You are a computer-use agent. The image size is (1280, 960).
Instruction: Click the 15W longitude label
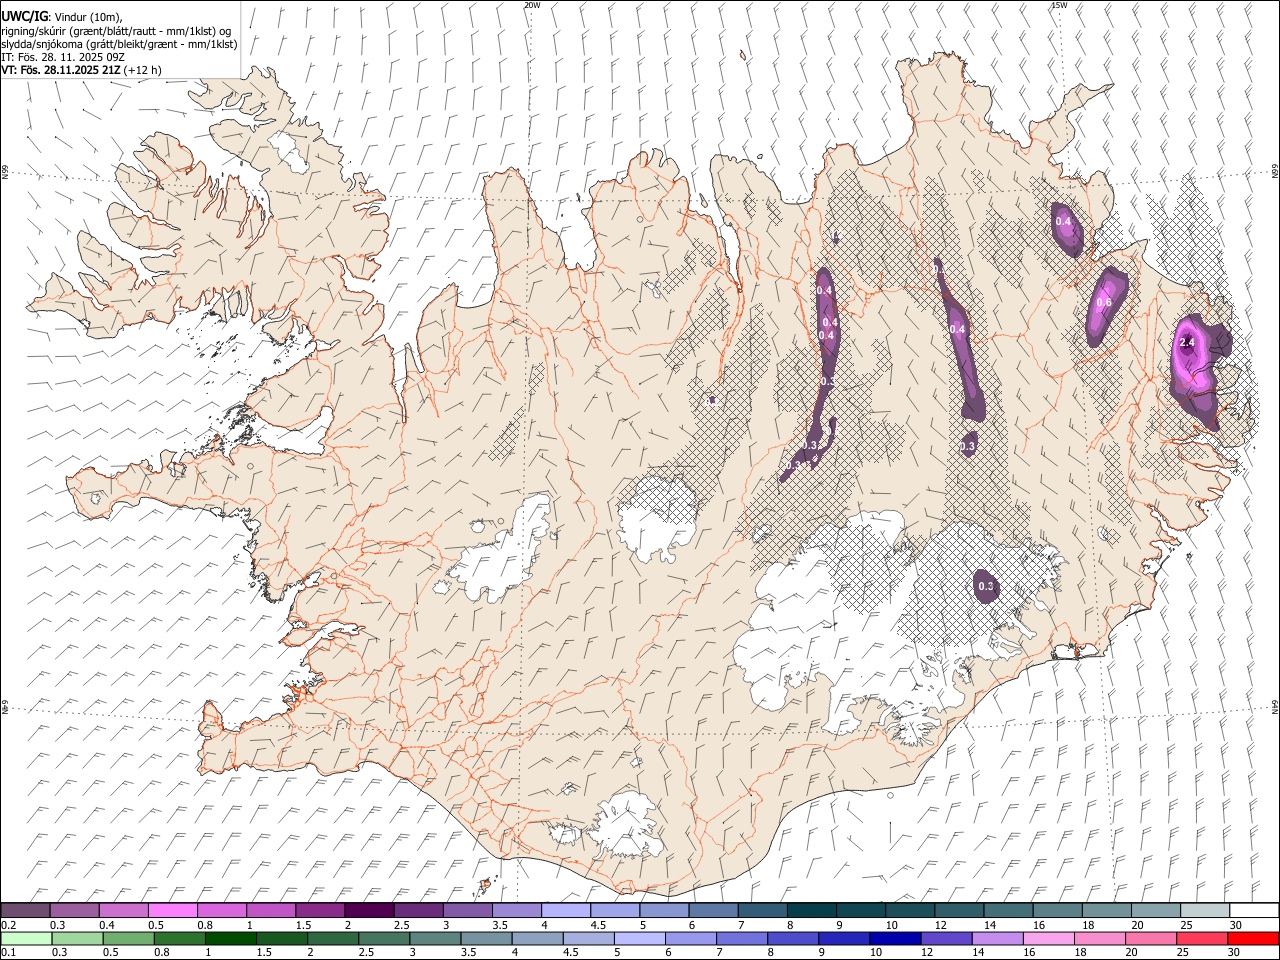(1059, 5)
